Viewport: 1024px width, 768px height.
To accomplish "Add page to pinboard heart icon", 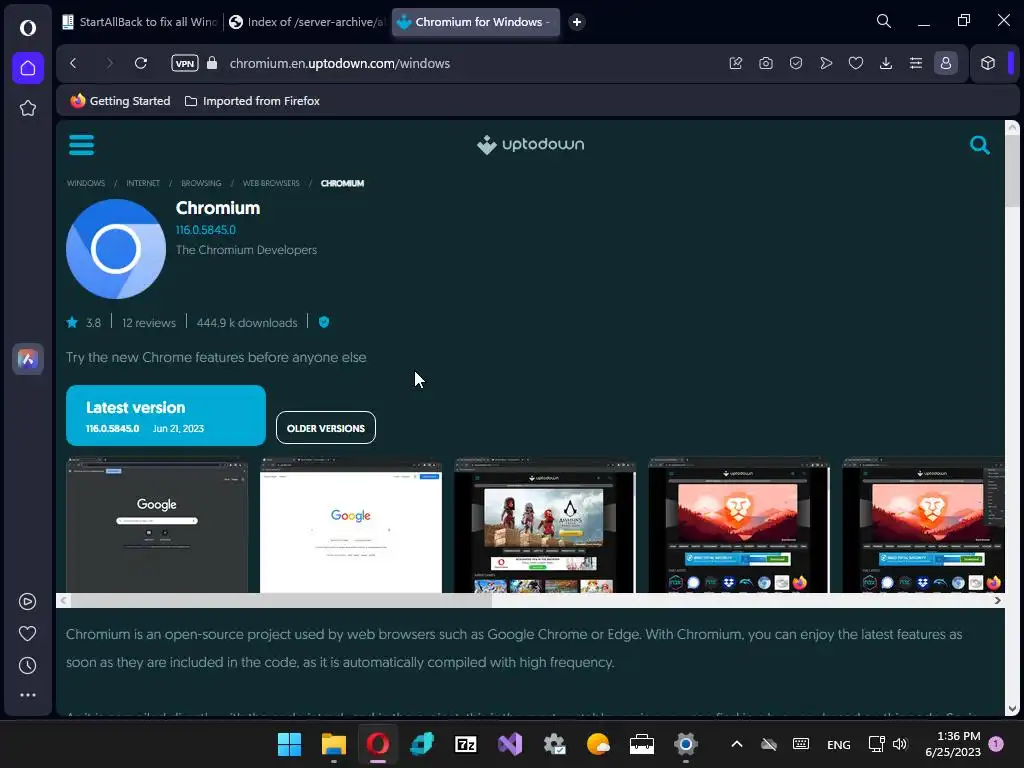I will click(856, 63).
